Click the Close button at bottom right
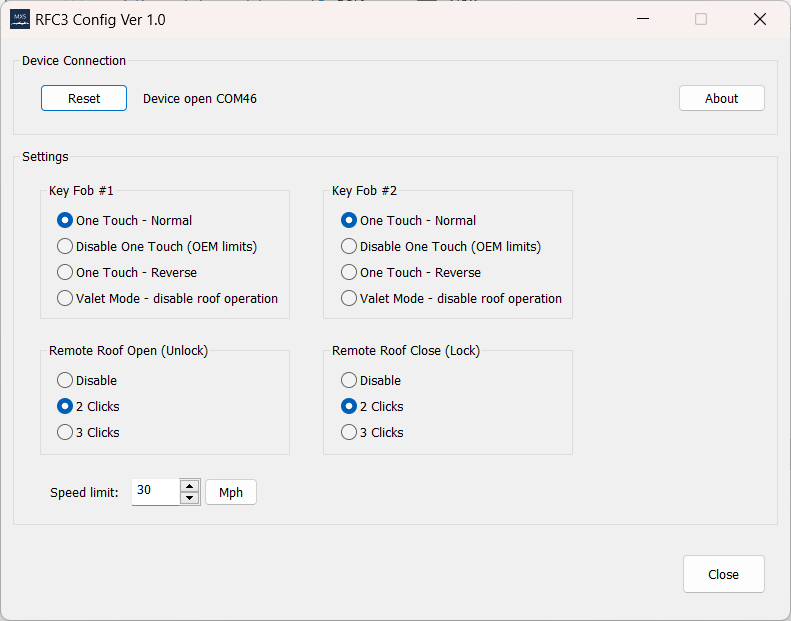 click(x=723, y=574)
